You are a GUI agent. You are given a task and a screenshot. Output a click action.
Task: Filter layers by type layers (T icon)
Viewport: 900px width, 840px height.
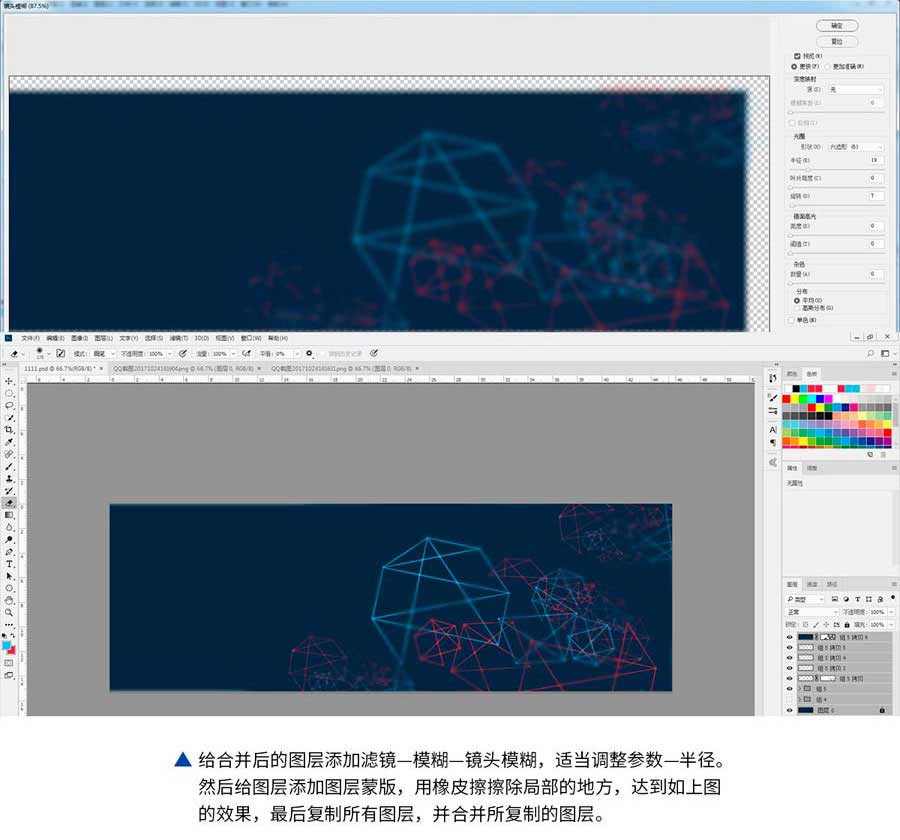point(858,599)
